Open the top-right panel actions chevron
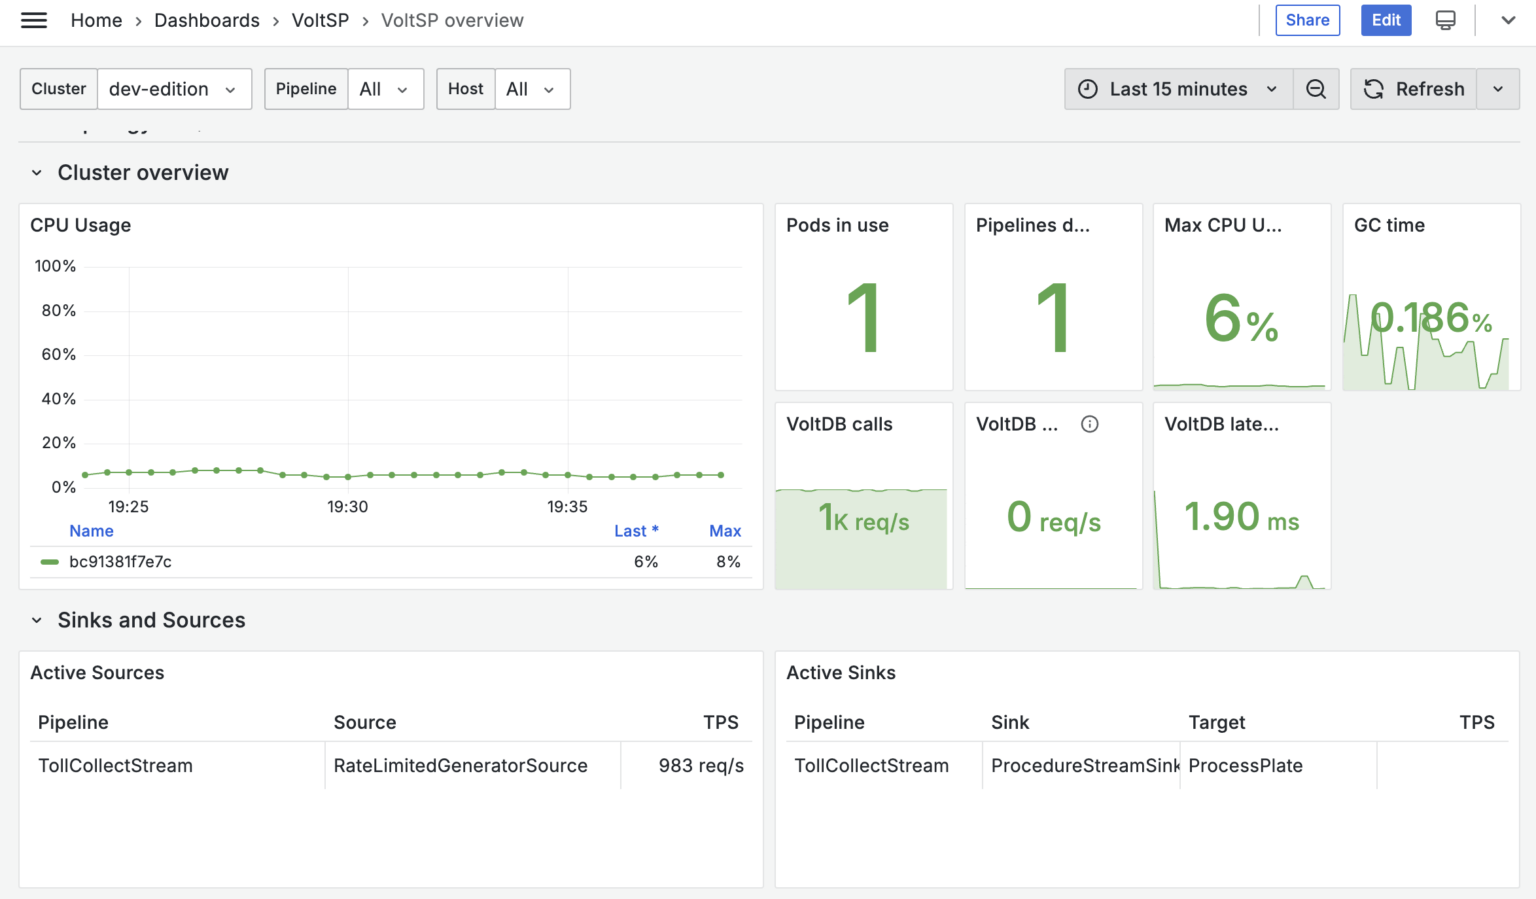The height and width of the screenshot is (899, 1536). (x=1506, y=20)
